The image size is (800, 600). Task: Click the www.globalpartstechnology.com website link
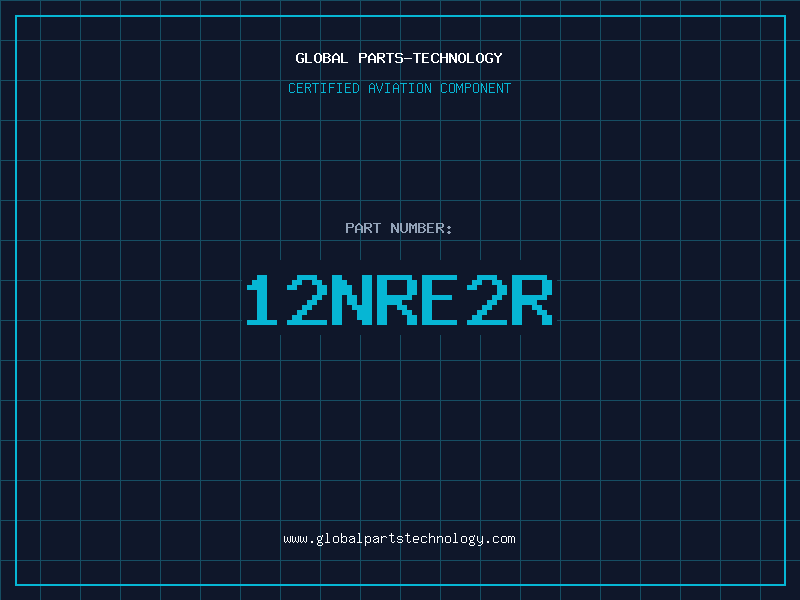399,539
